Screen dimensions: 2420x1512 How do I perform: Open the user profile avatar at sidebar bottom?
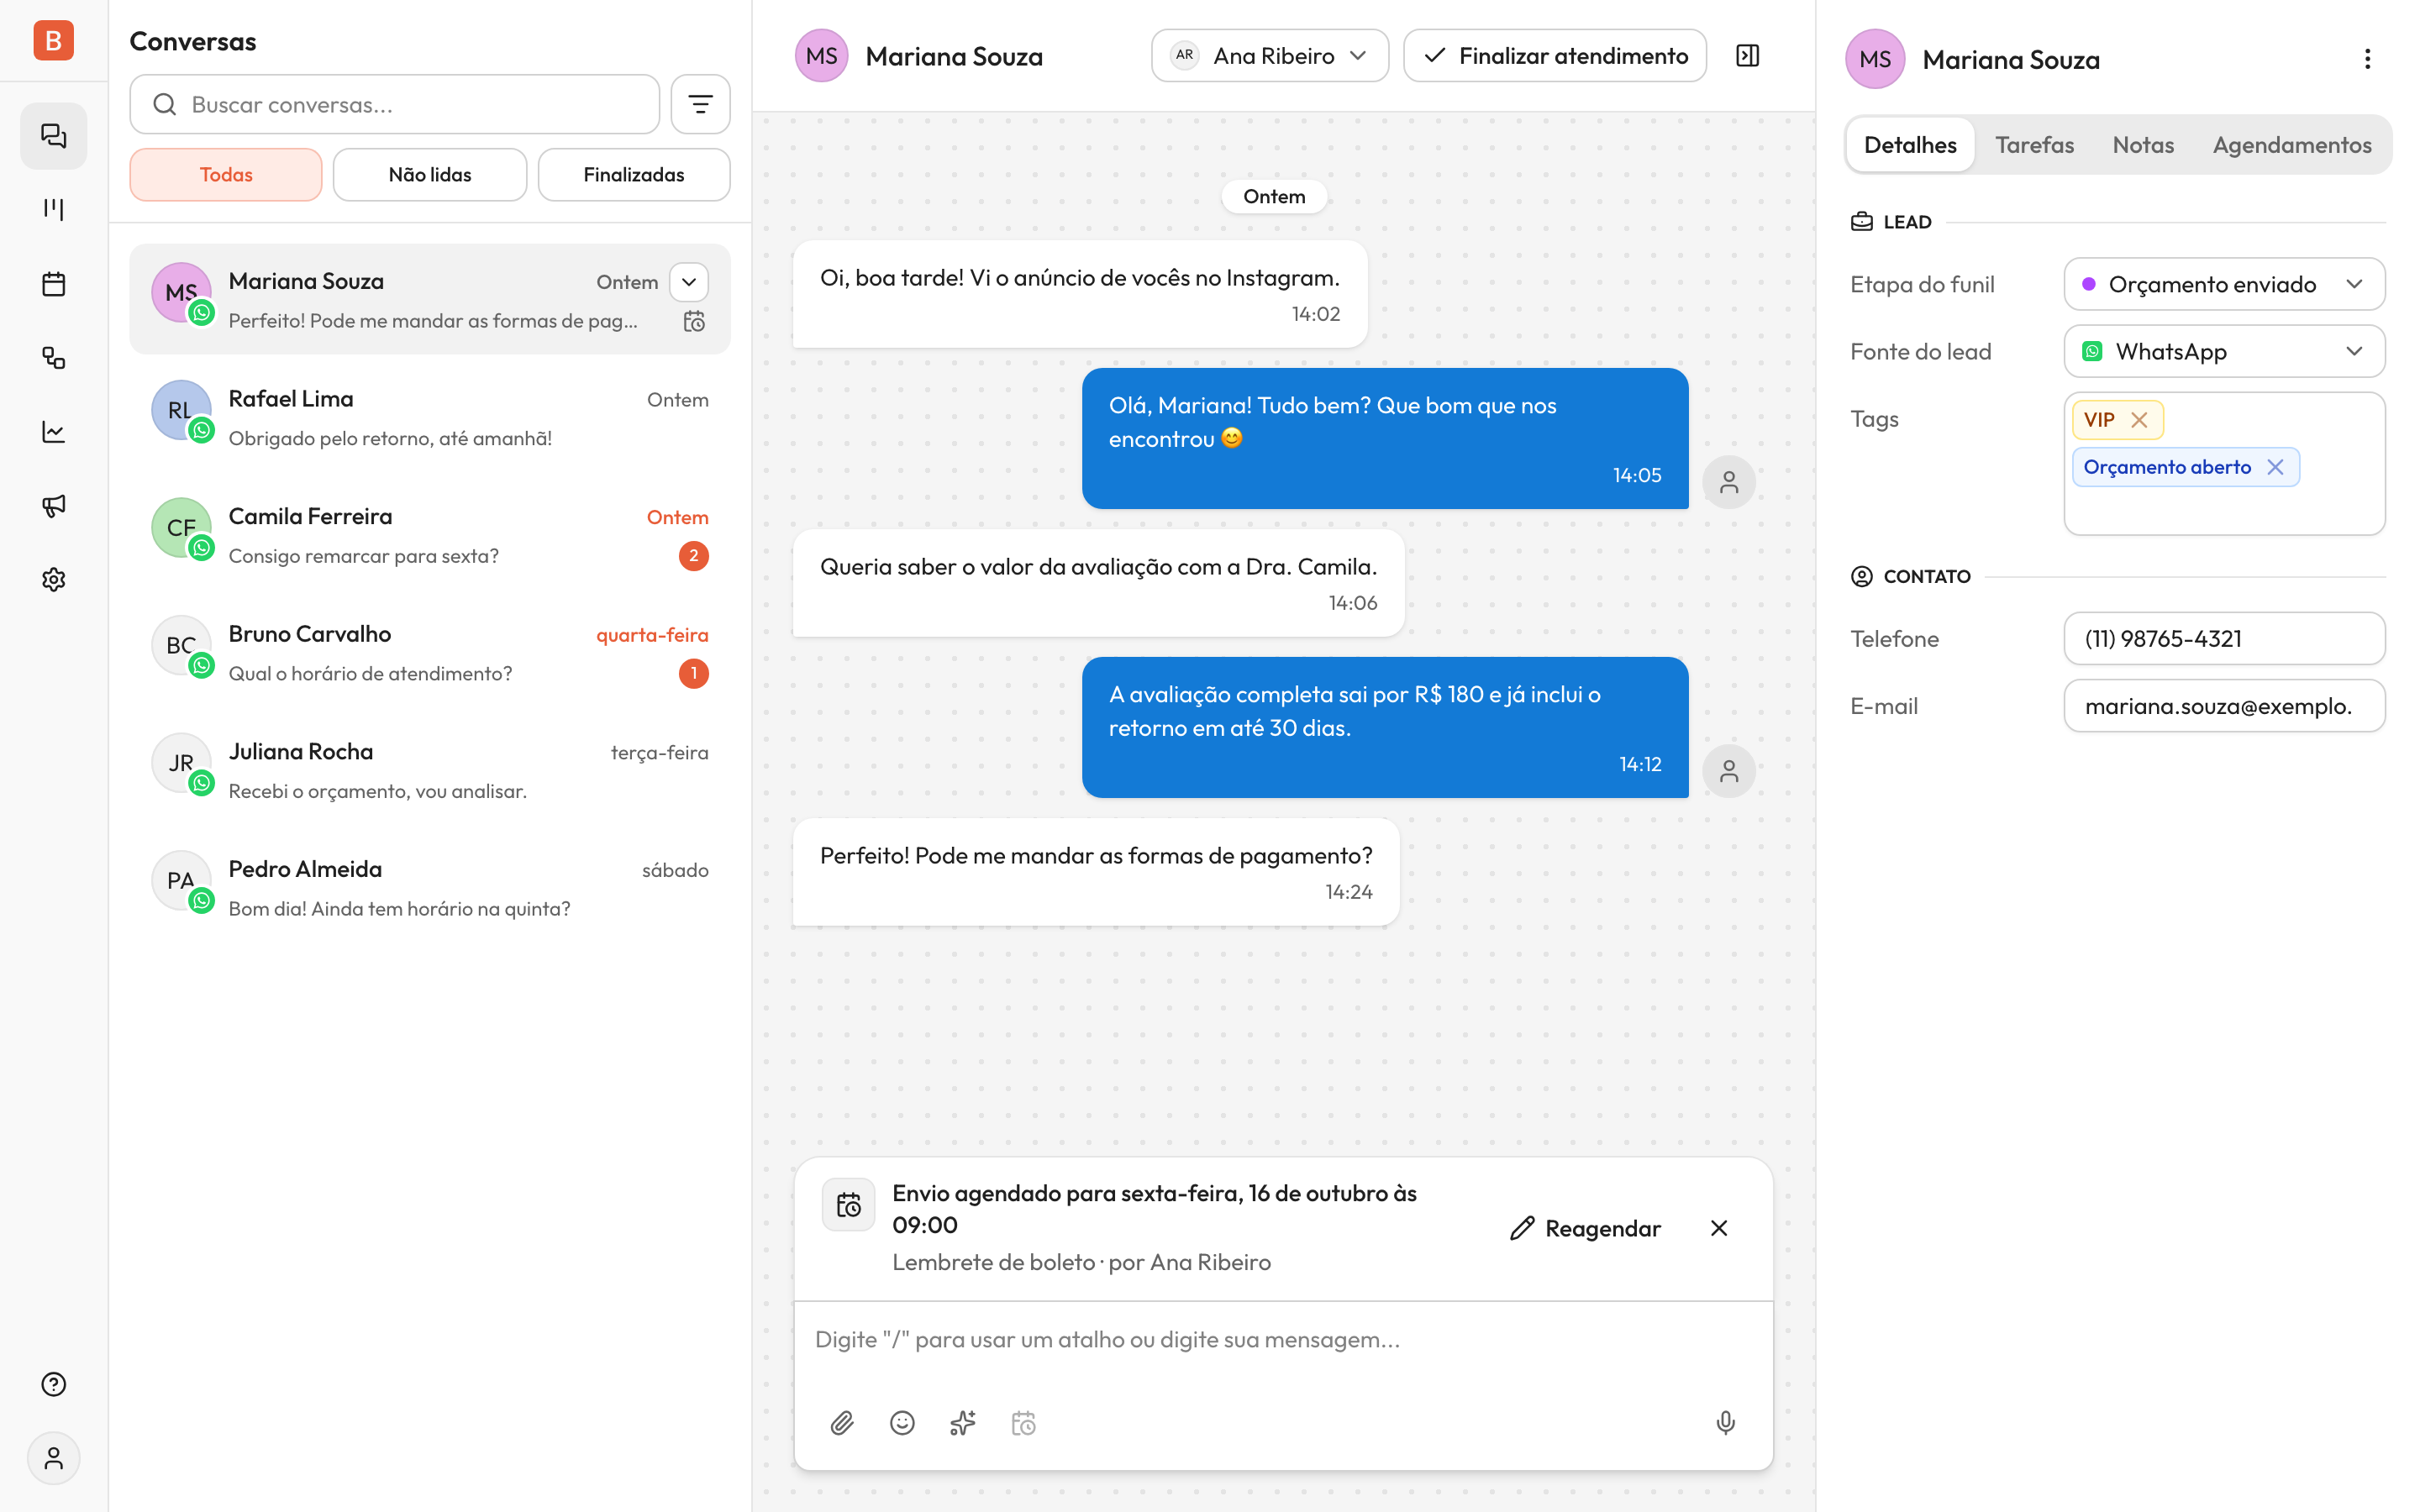(x=54, y=1458)
